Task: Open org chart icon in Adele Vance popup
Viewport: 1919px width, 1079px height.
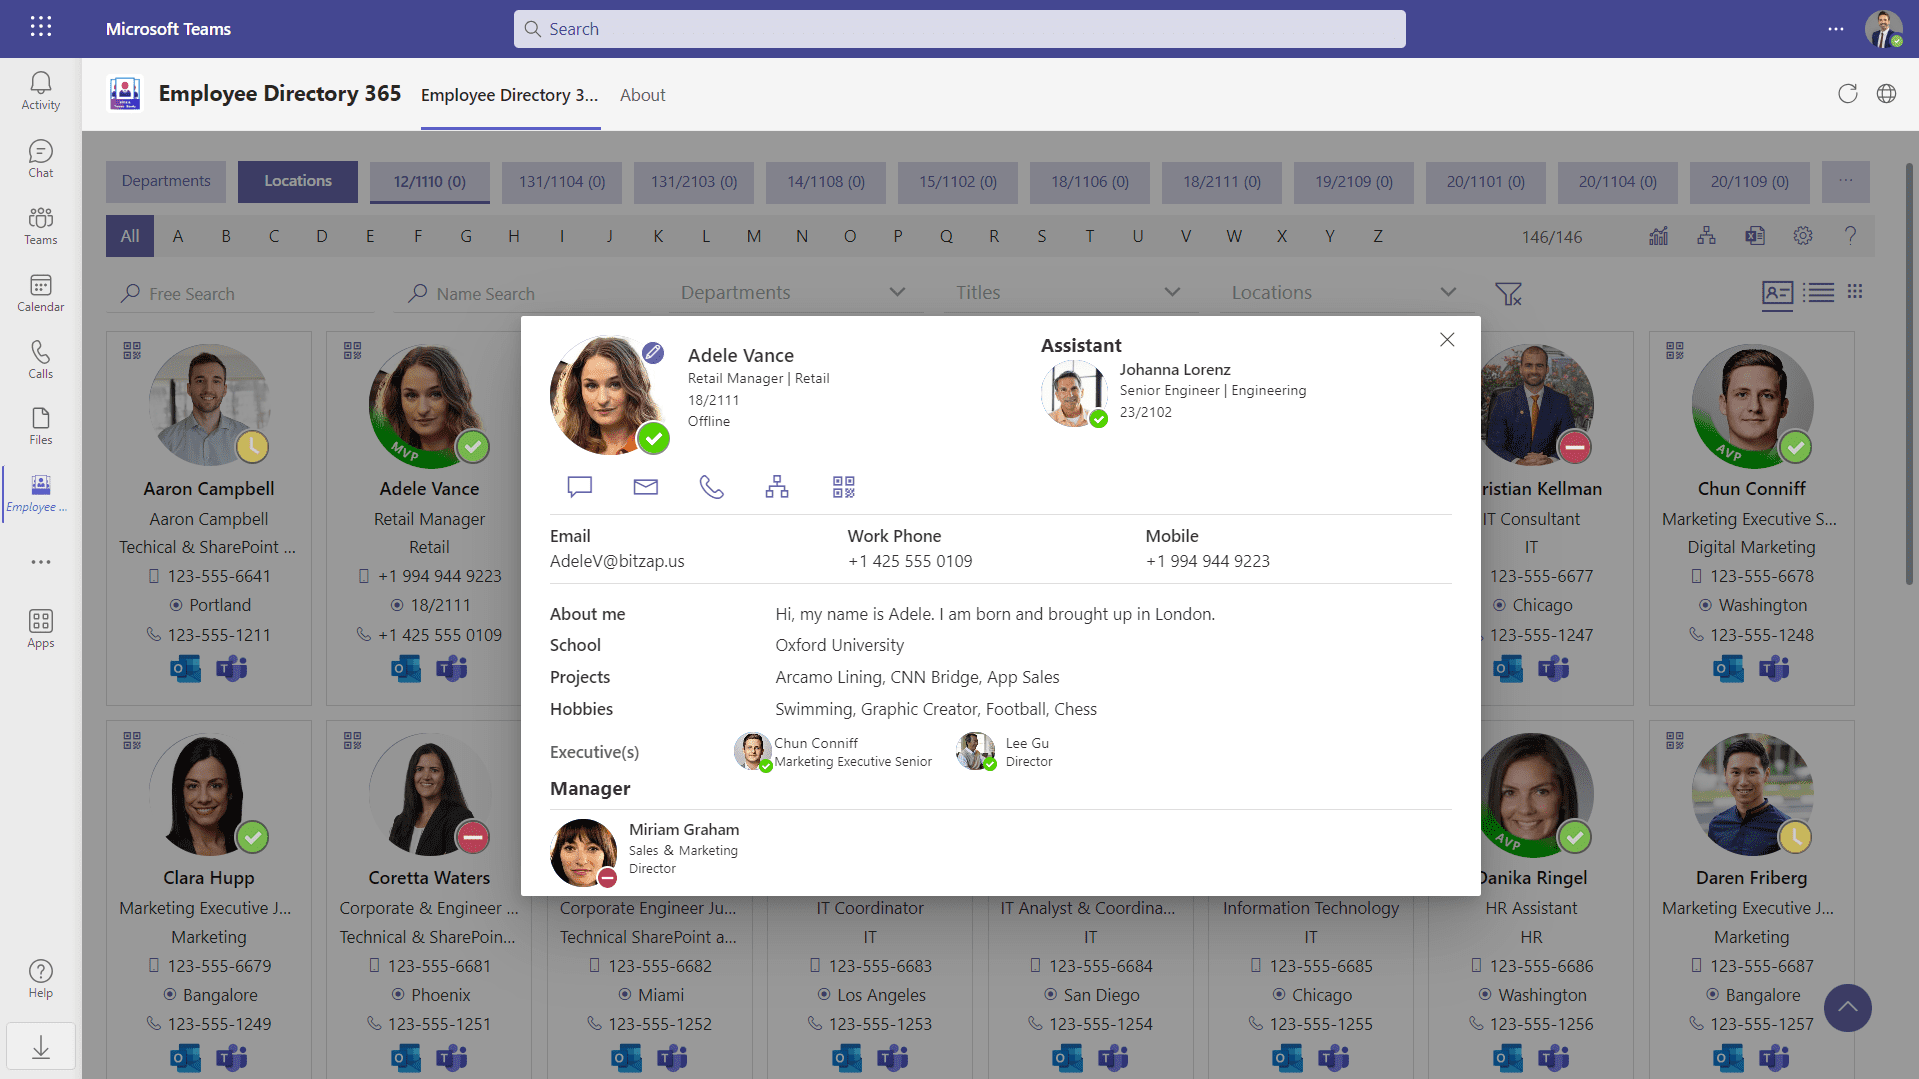Action: click(x=777, y=487)
